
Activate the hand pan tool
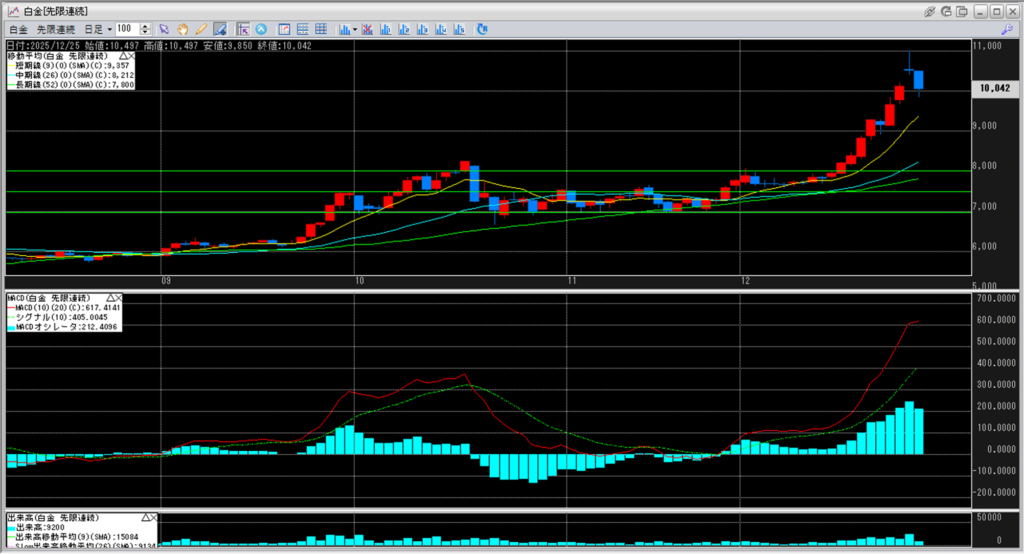[x=183, y=29]
